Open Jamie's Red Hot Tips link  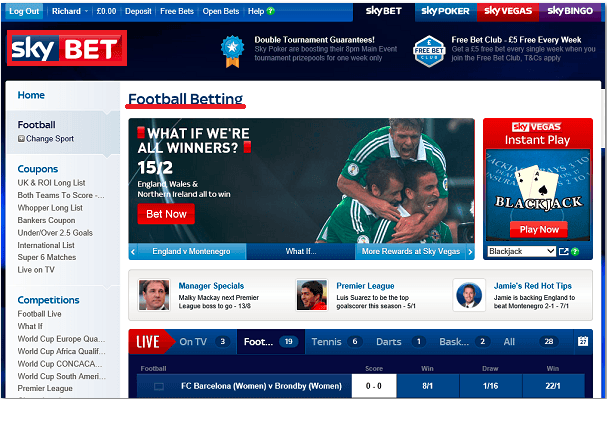click(532, 286)
